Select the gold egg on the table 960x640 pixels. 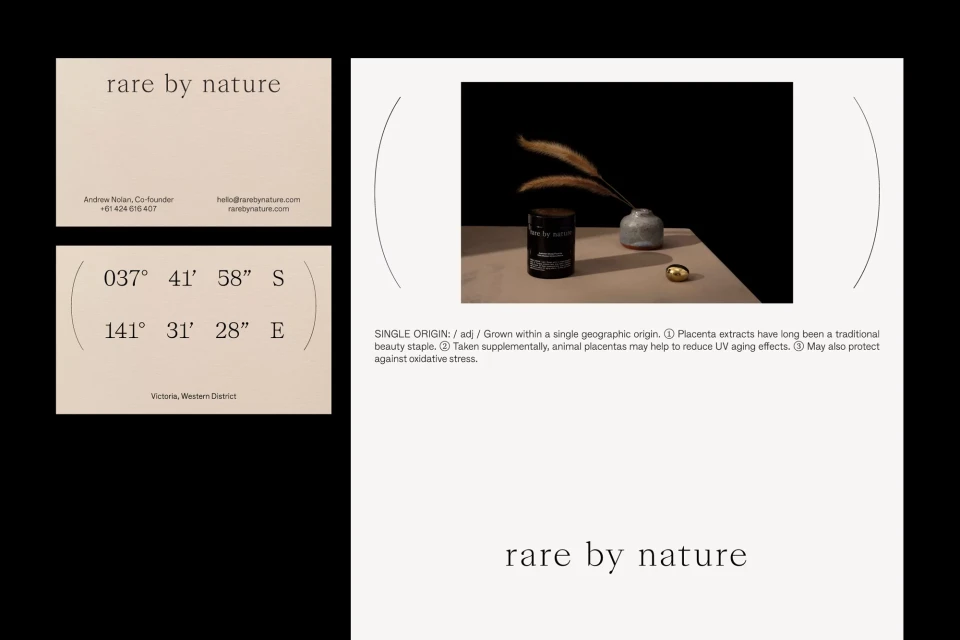[676, 273]
